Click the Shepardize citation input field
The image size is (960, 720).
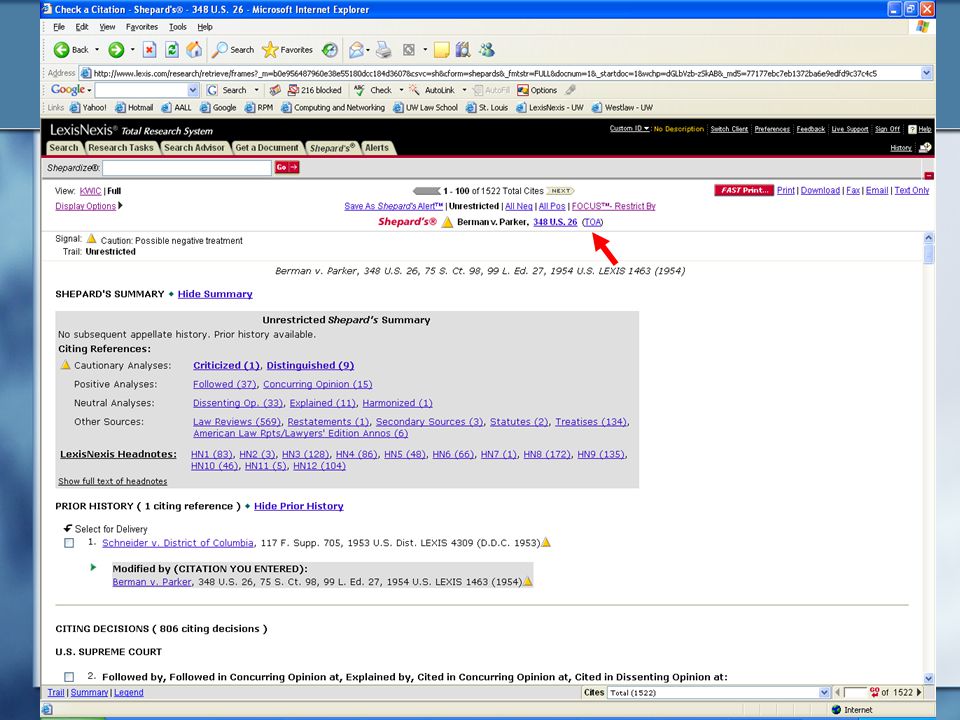(187, 168)
